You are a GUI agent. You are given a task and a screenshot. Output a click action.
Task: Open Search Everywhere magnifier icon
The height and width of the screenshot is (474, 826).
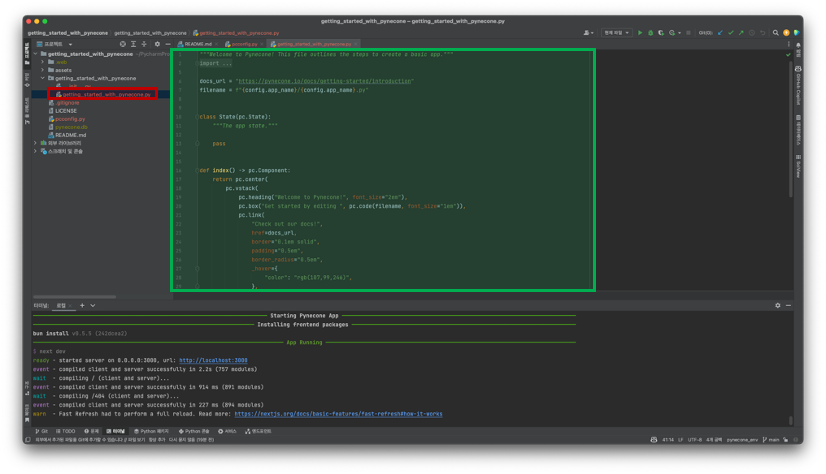tap(775, 33)
